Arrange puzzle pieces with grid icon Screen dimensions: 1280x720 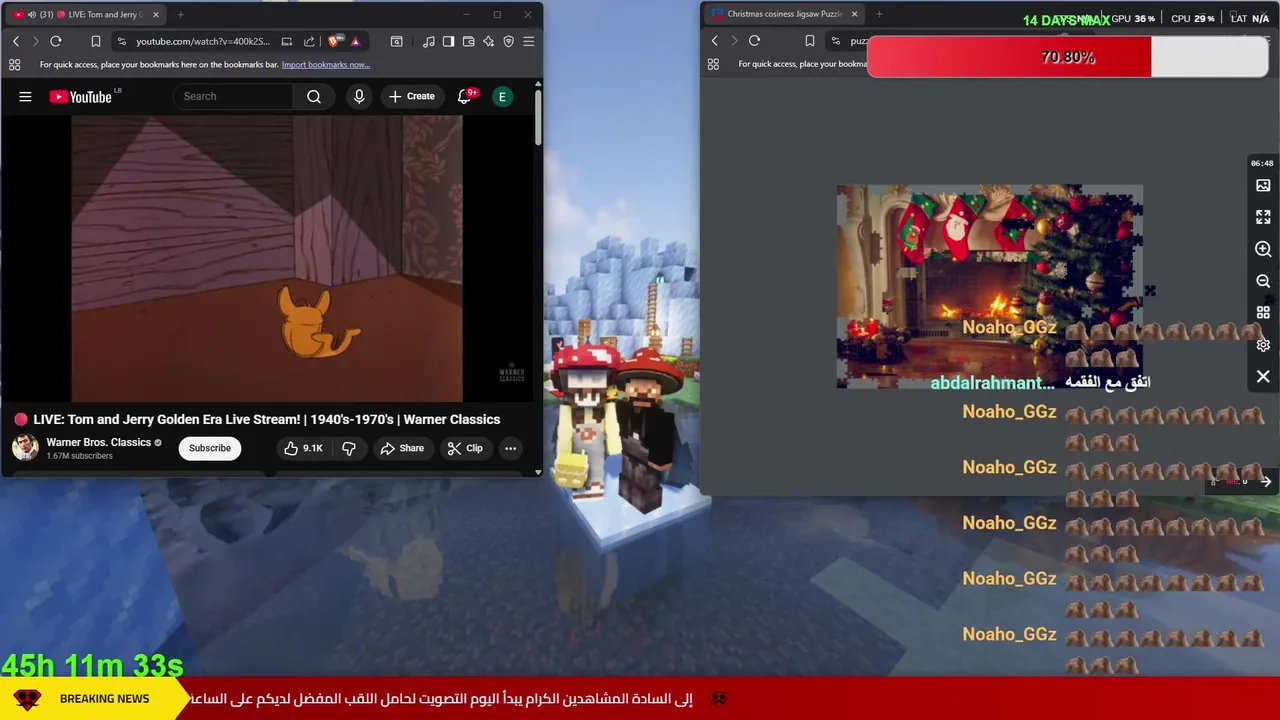point(1263,313)
